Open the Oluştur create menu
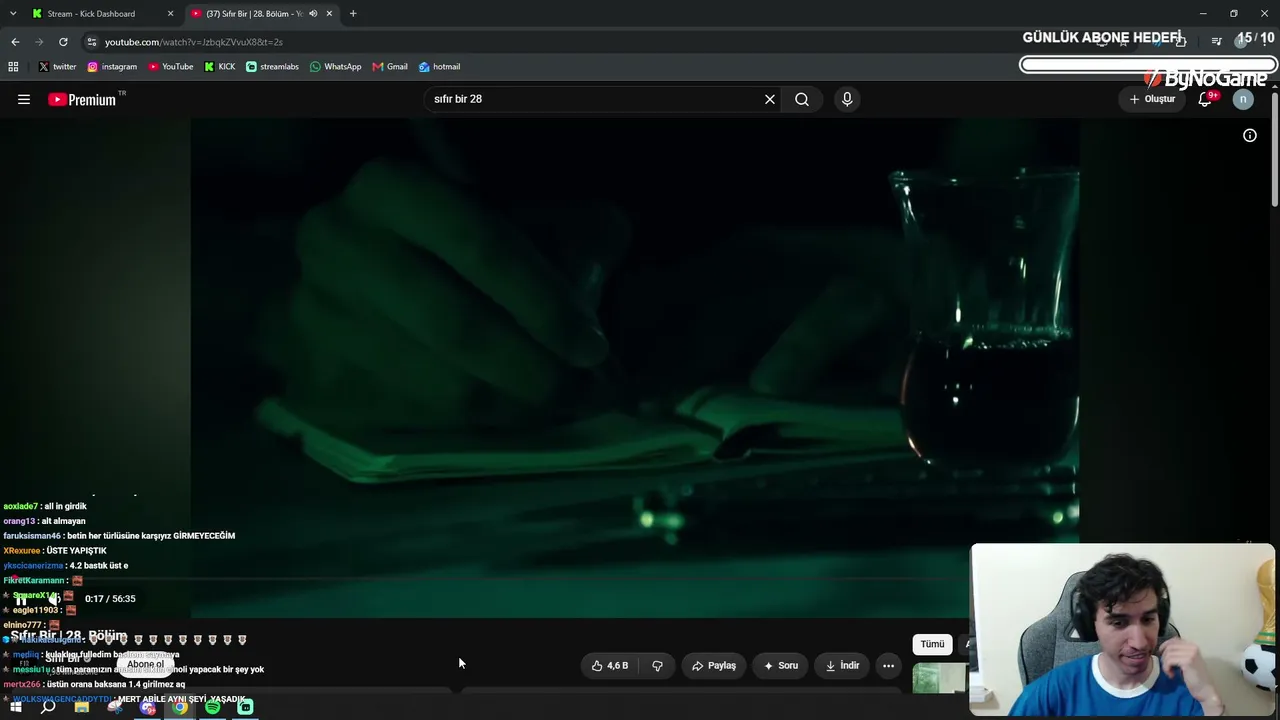 click(1152, 99)
